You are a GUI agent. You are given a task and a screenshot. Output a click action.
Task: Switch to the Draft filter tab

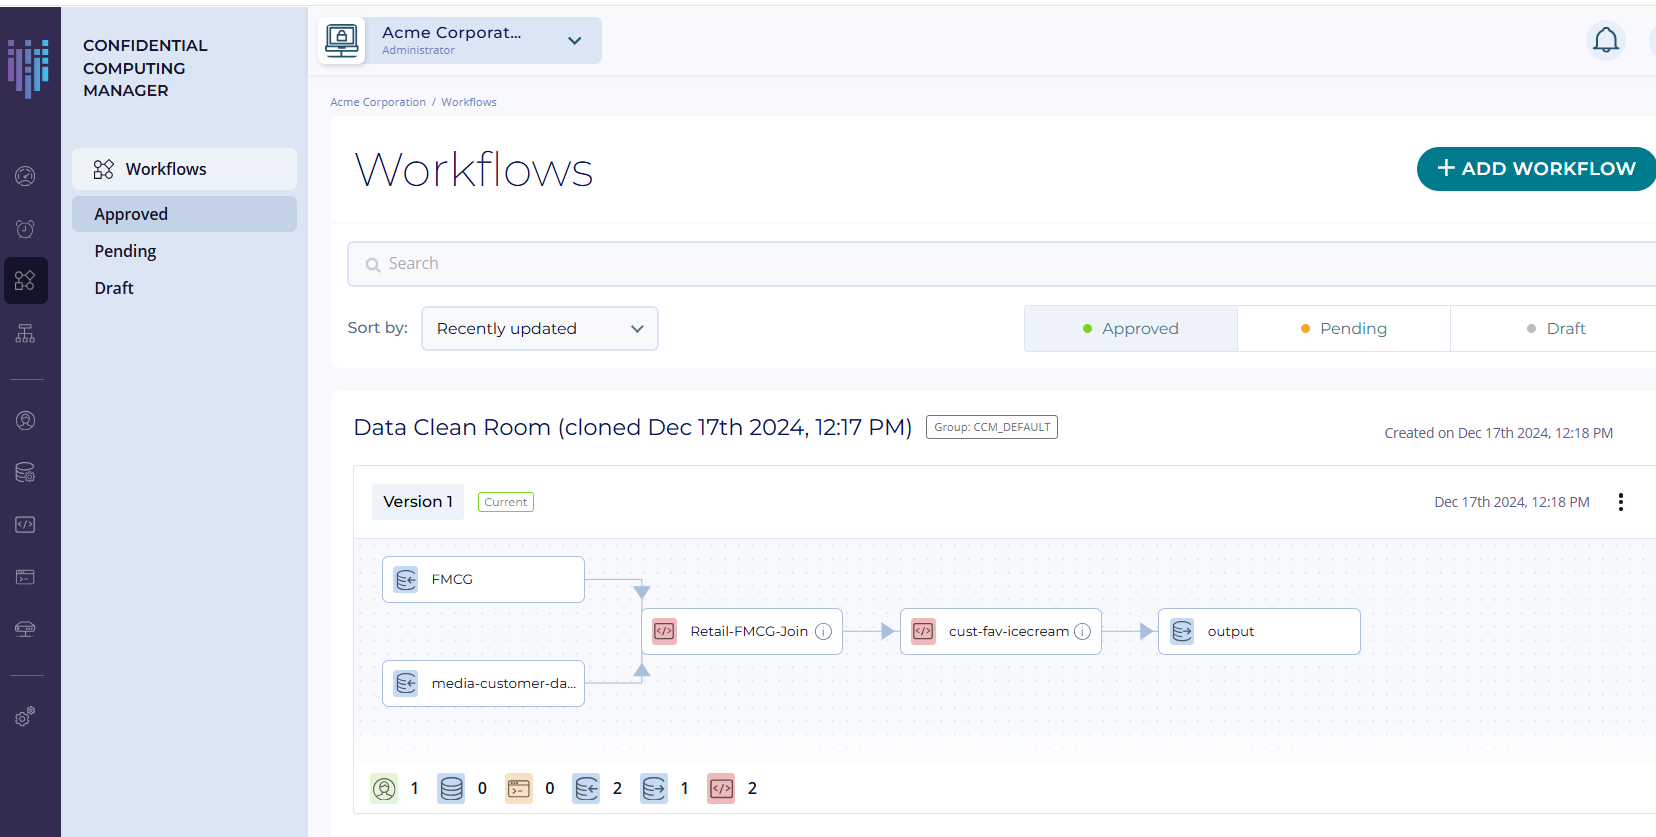pyautogui.click(x=1555, y=329)
